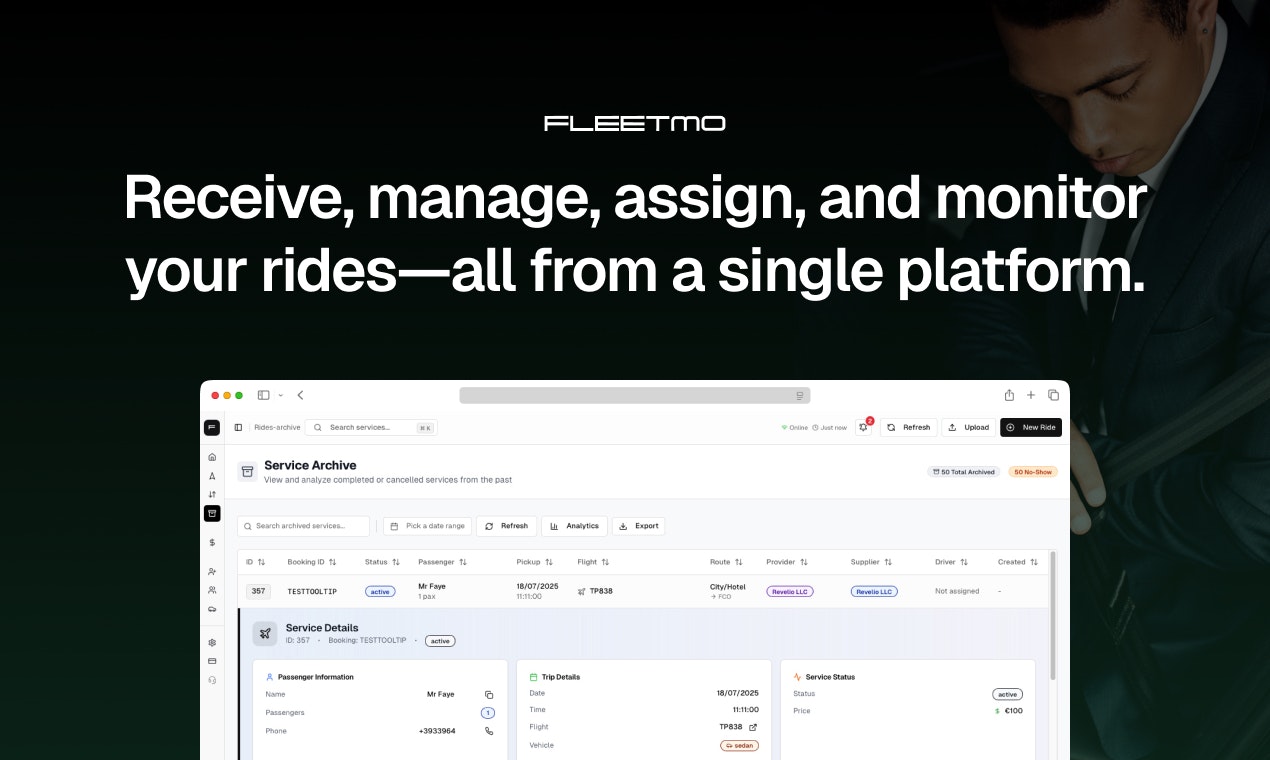
Task: Click the TP838 flight cell in table
Action: [x=595, y=591]
